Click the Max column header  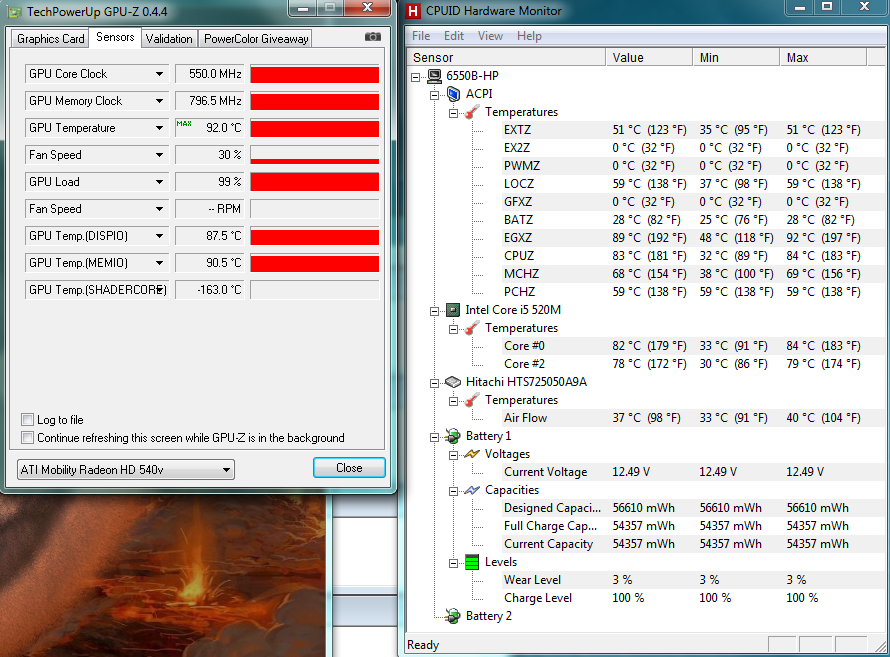[x=824, y=57]
